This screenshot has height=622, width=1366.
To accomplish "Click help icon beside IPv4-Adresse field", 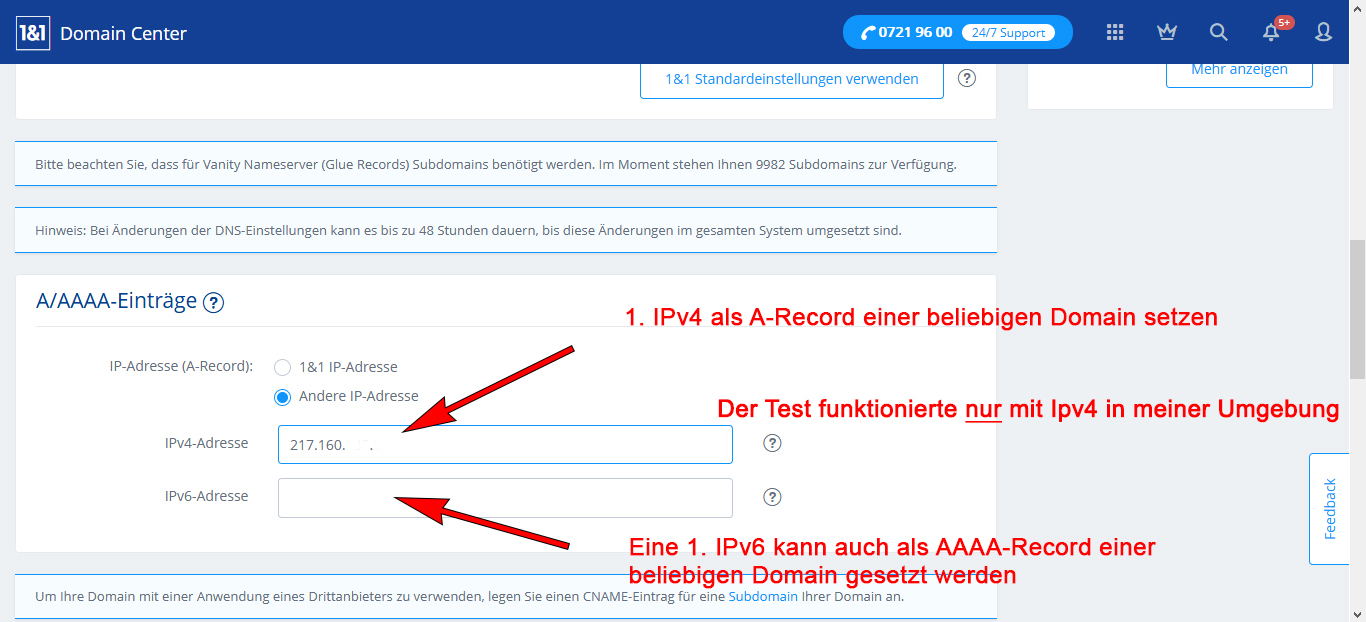I will coord(772,443).
